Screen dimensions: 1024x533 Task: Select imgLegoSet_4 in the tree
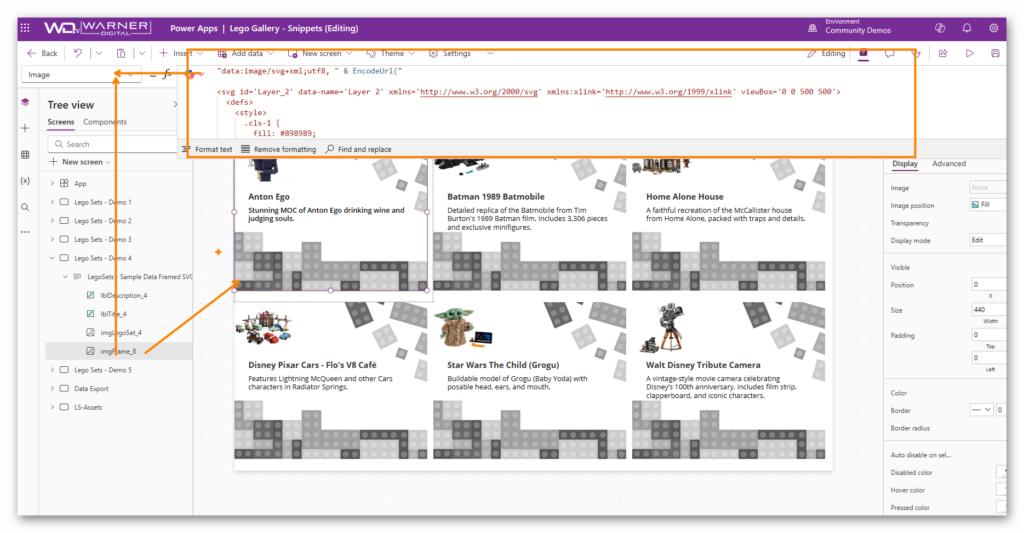click(x=121, y=332)
